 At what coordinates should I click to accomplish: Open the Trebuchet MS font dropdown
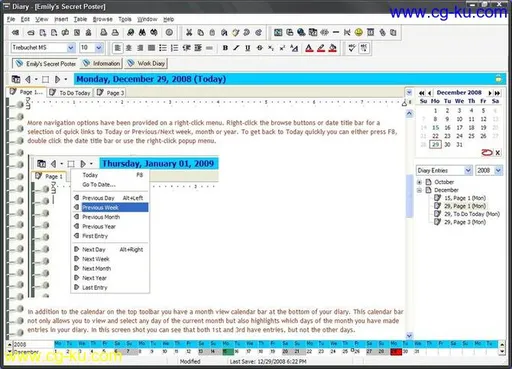[x=71, y=48]
